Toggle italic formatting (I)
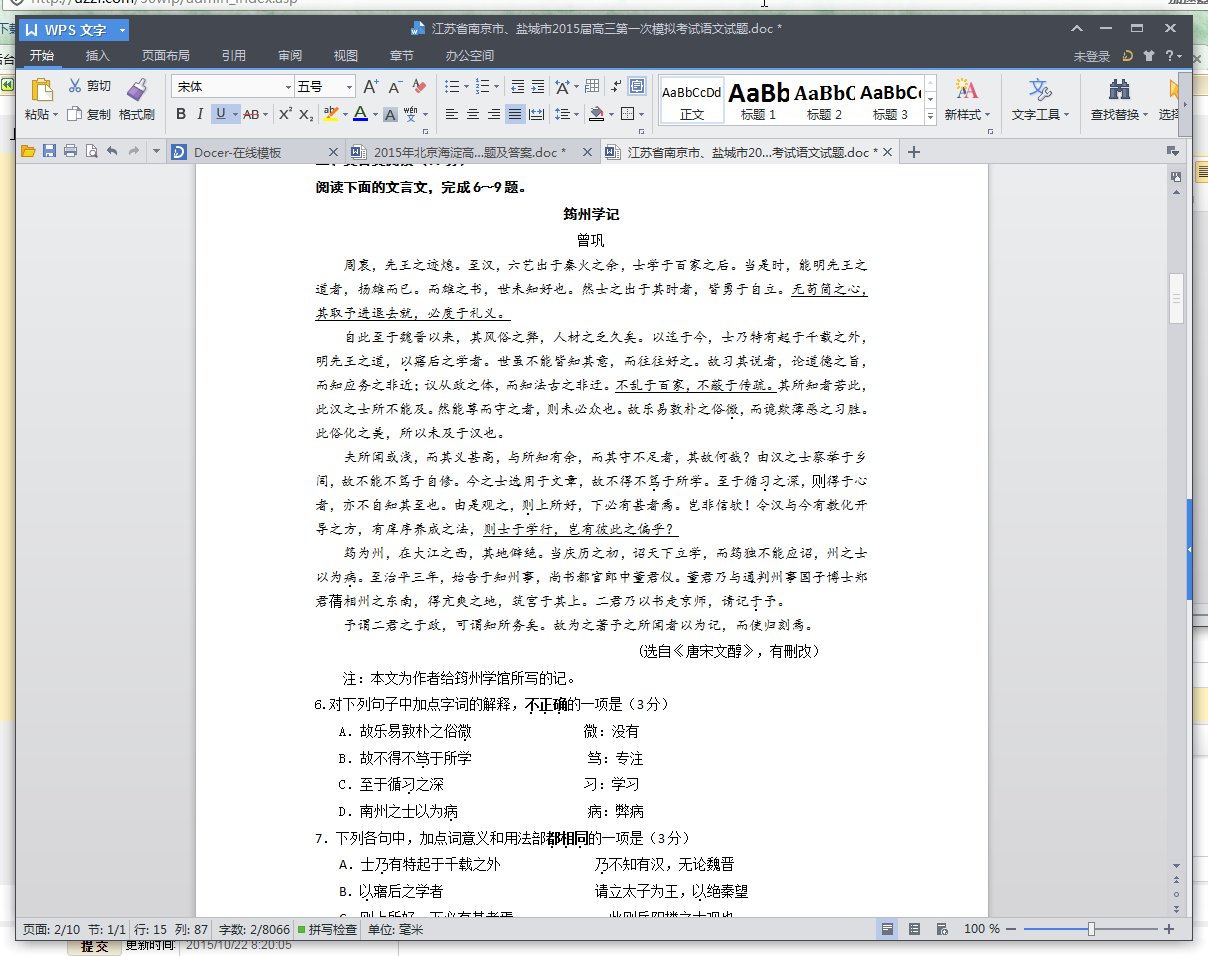Screen dimensions: 1208x956 [200, 114]
